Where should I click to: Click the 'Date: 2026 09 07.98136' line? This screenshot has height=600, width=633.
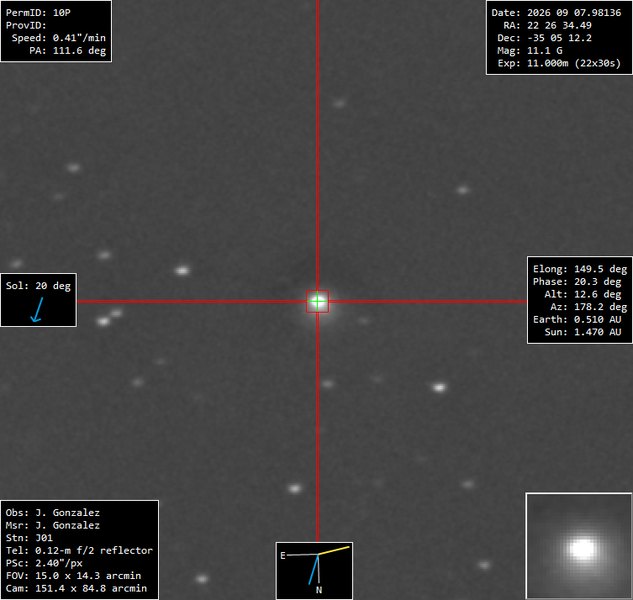click(x=556, y=13)
